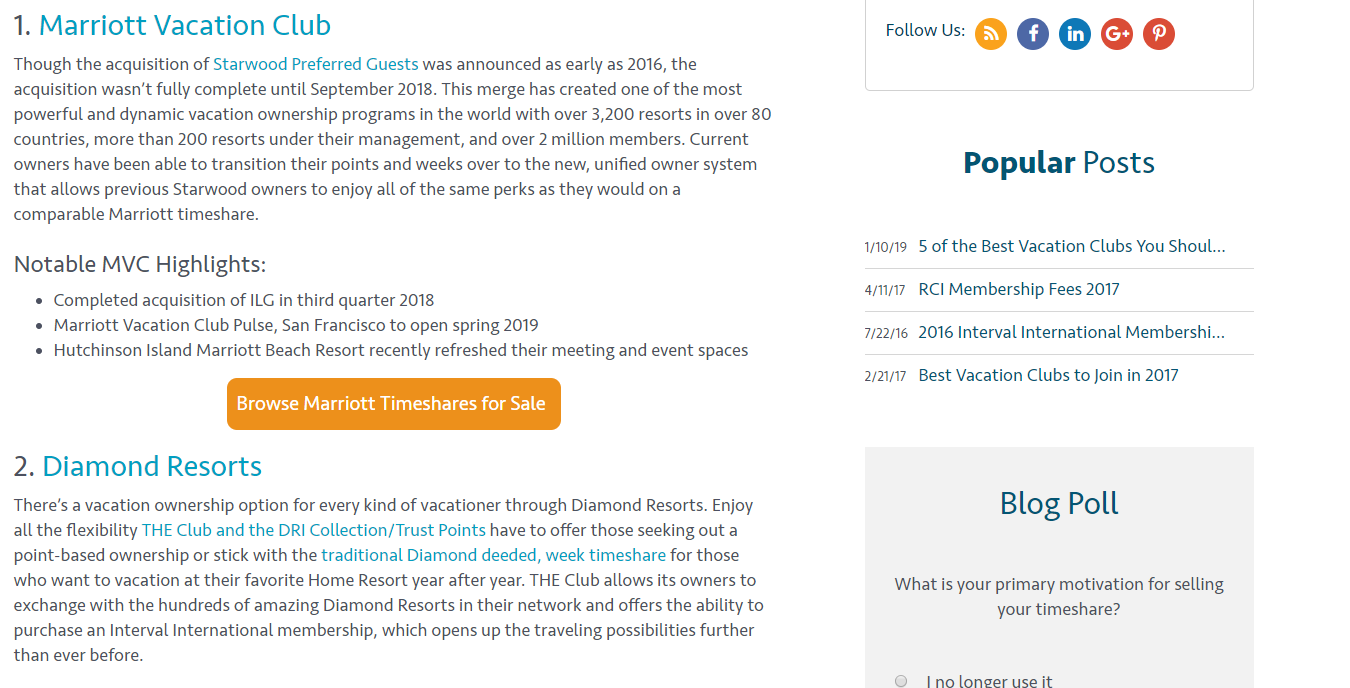This screenshot has width=1350, height=688.
Task: Open "5 of the Best Vacation Clubs" post
Action: [1072, 246]
